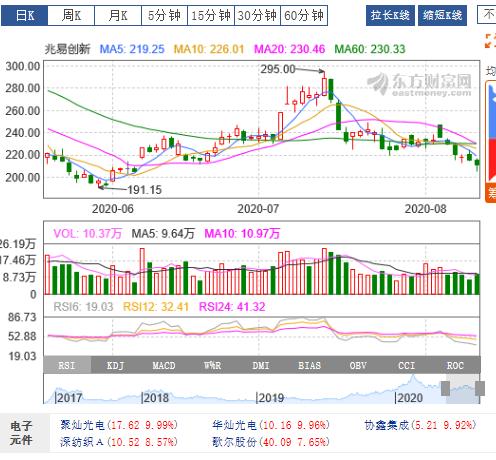Select the W%R indicator tab
Viewport: 496px width, 460px height.
[212, 365]
